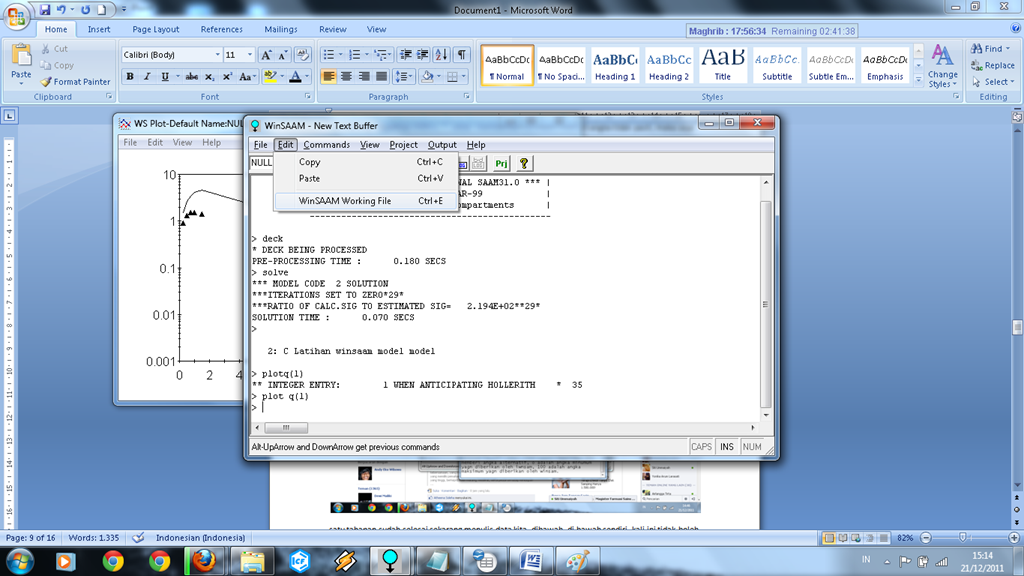The height and width of the screenshot is (576, 1024).
Task: Click Replace in the Editing group
Action: (x=993, y=65)
